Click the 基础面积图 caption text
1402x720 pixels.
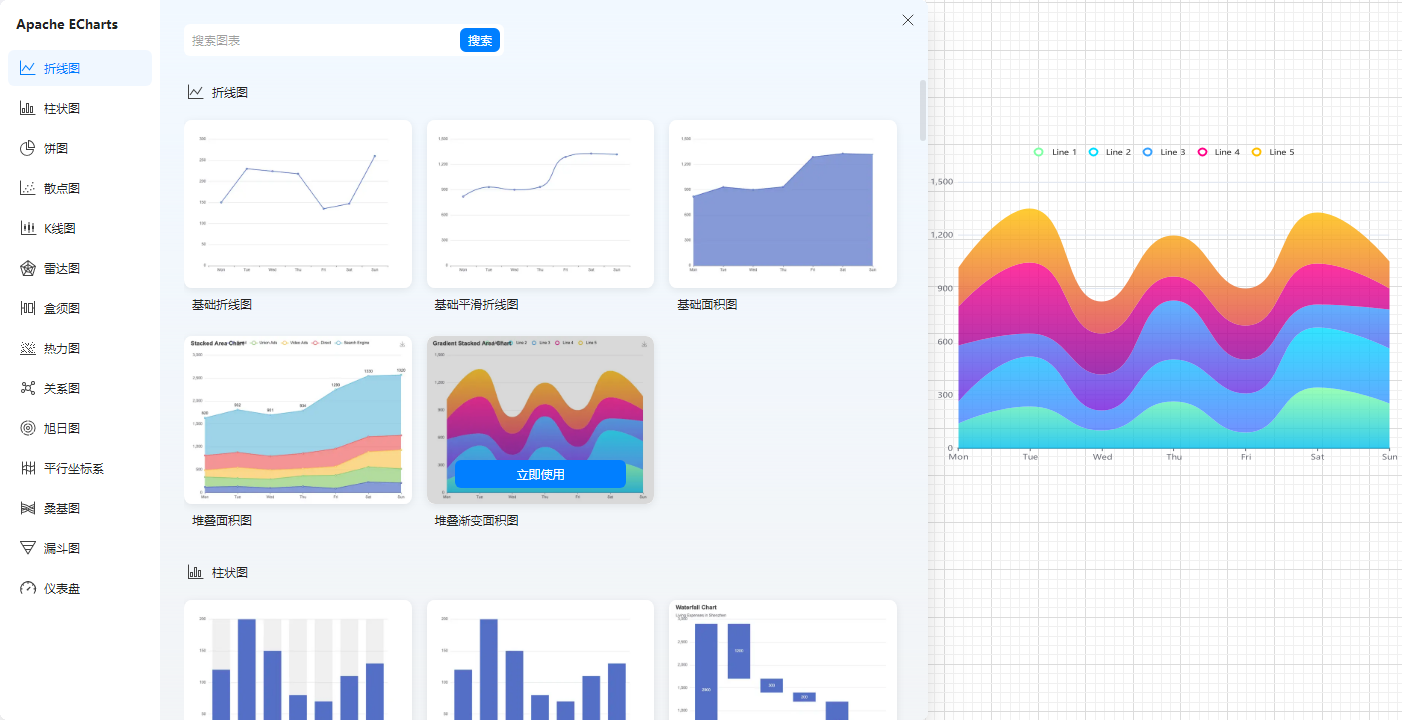tap(707, 304)
